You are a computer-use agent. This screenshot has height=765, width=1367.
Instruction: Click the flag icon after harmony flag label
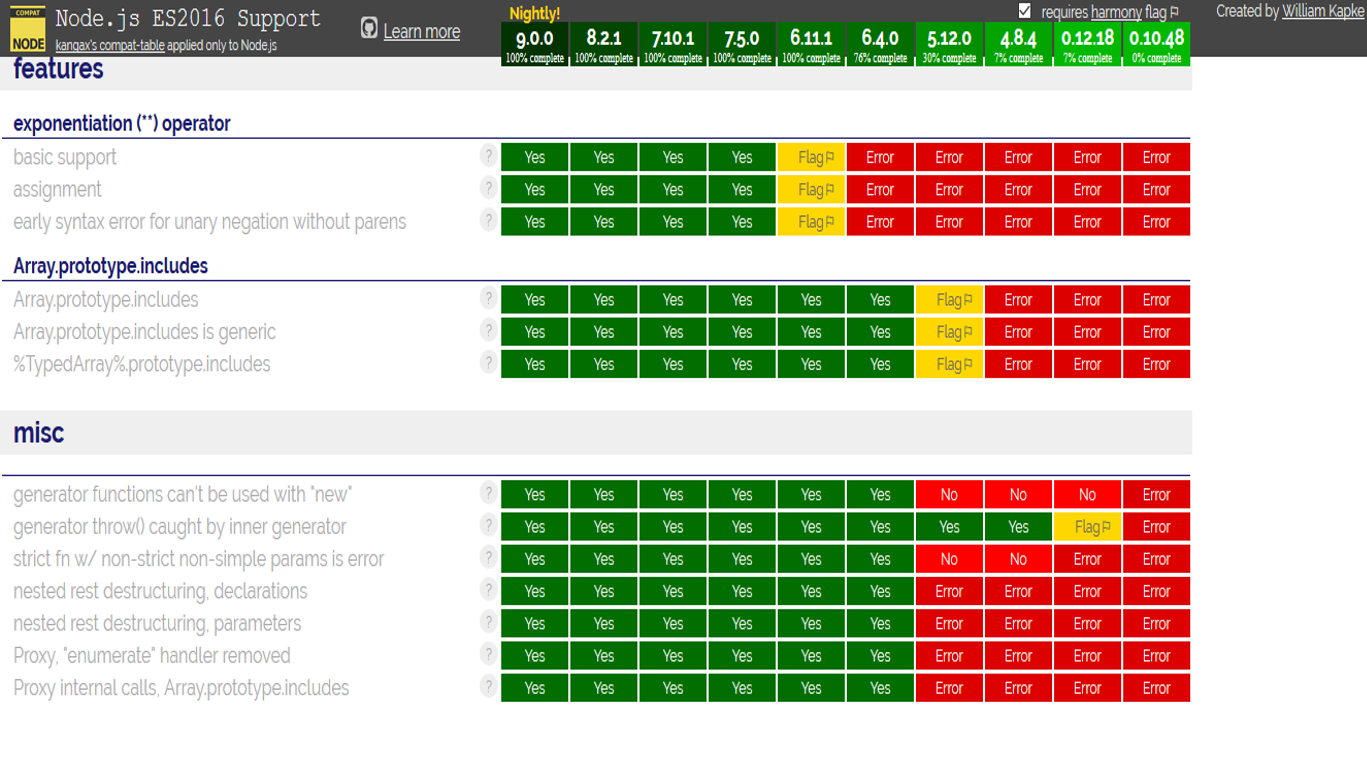[x=1174, y=12]
